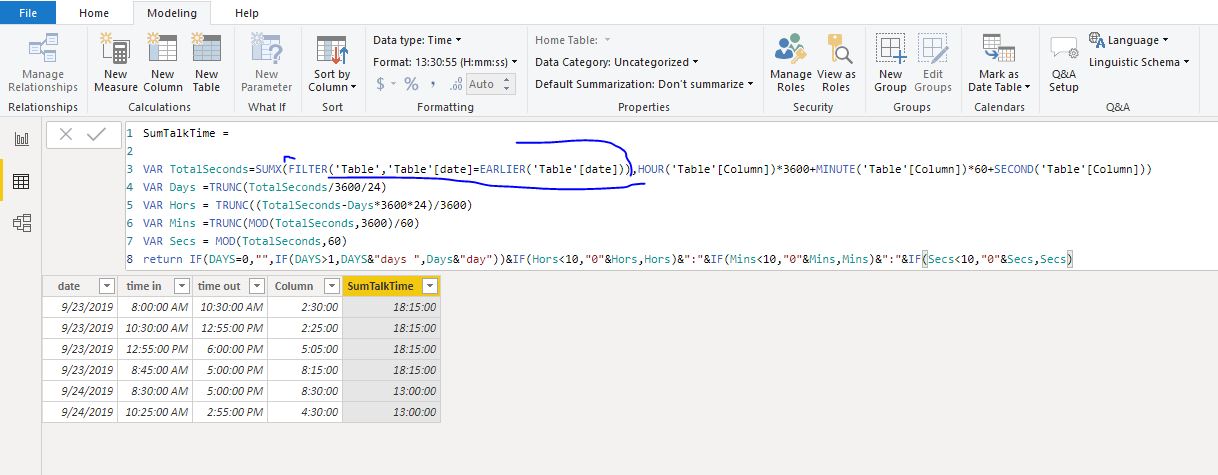The width and height of the screenshot is (1218, 475).
Task: Open Linguistic Schema dropdown
Action: 1139,62
